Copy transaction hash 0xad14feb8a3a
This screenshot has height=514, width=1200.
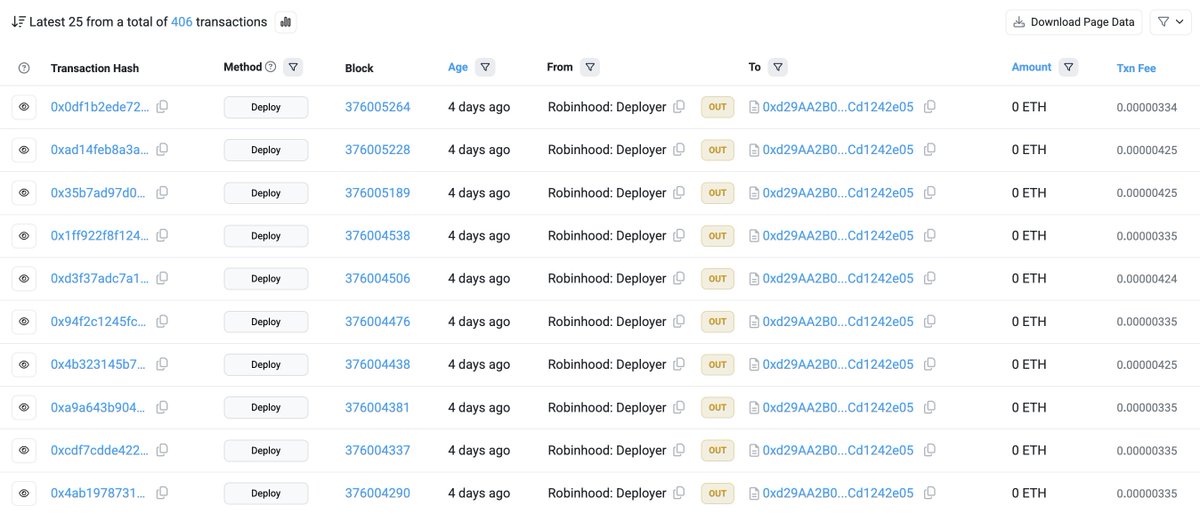[162, 150]
